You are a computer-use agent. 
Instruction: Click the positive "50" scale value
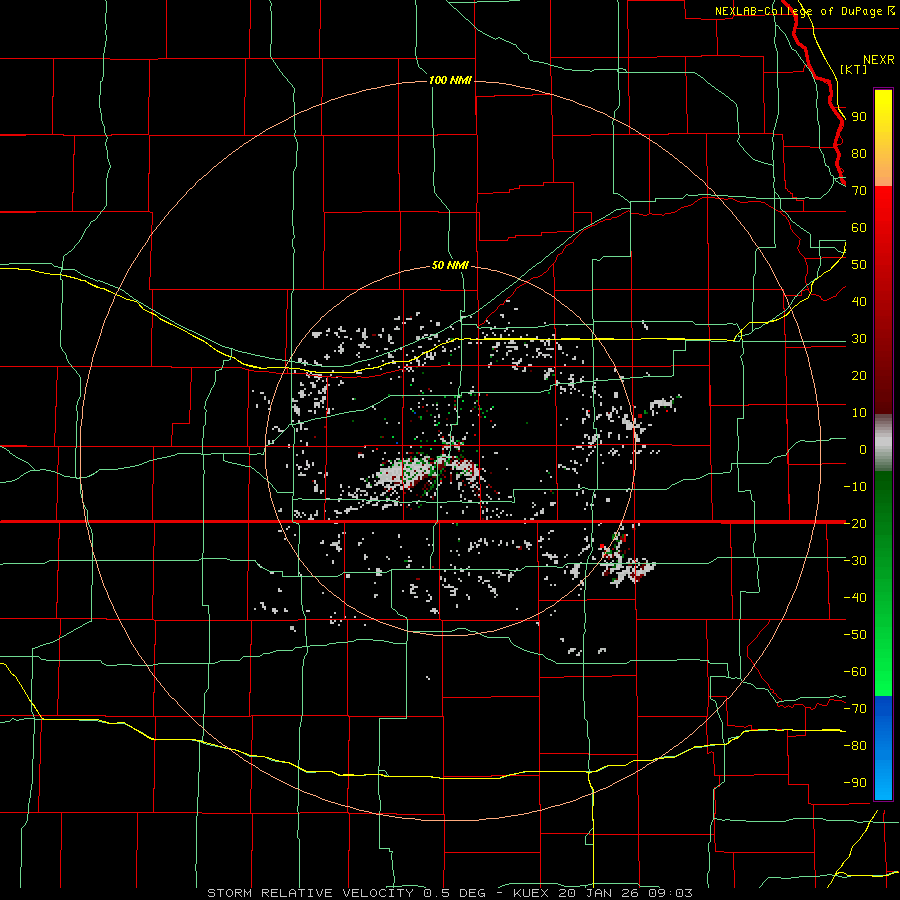pyautogui.click(x=859, y=265)
